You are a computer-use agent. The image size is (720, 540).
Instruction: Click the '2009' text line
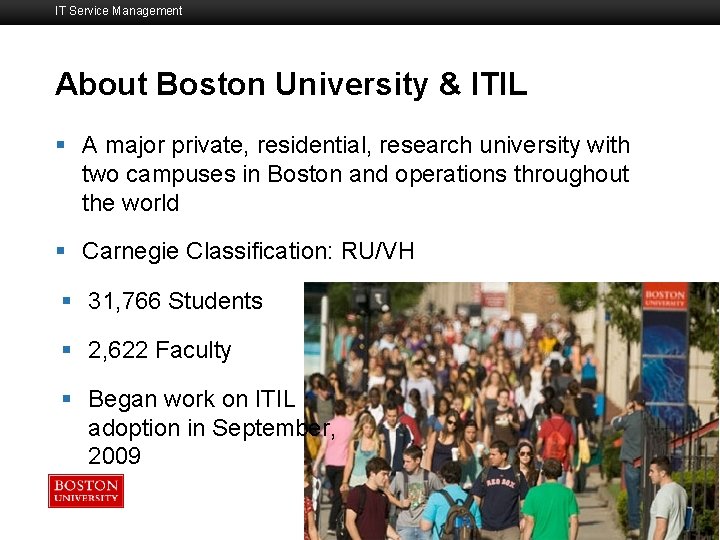[x=114, y=456]
